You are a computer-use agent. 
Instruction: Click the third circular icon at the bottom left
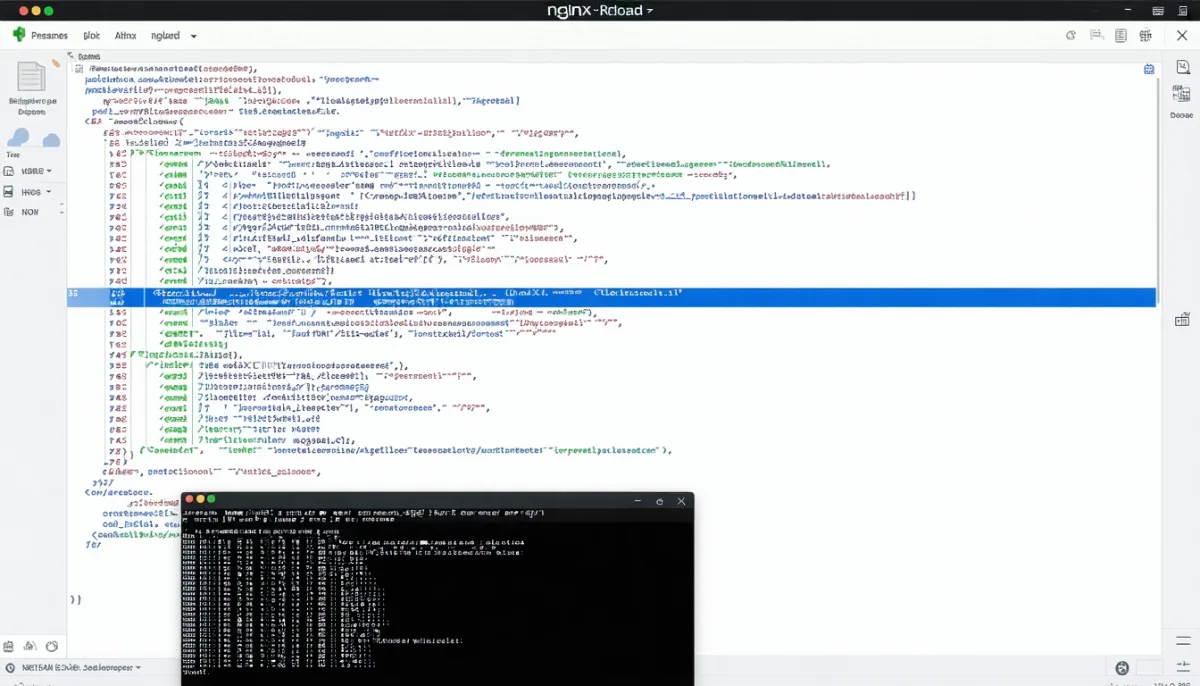[52, 646]
